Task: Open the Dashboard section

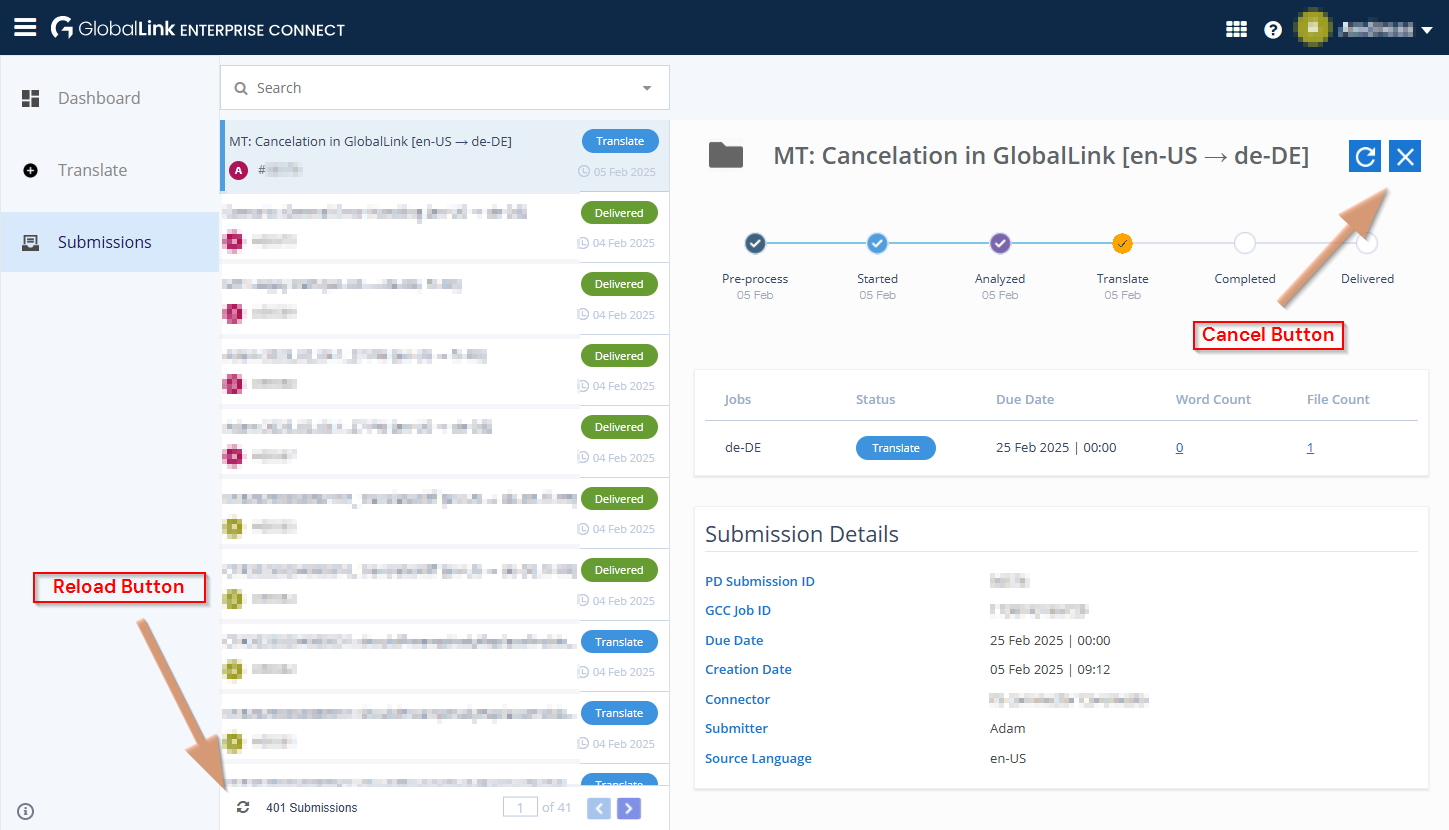Action: [99, 98]
